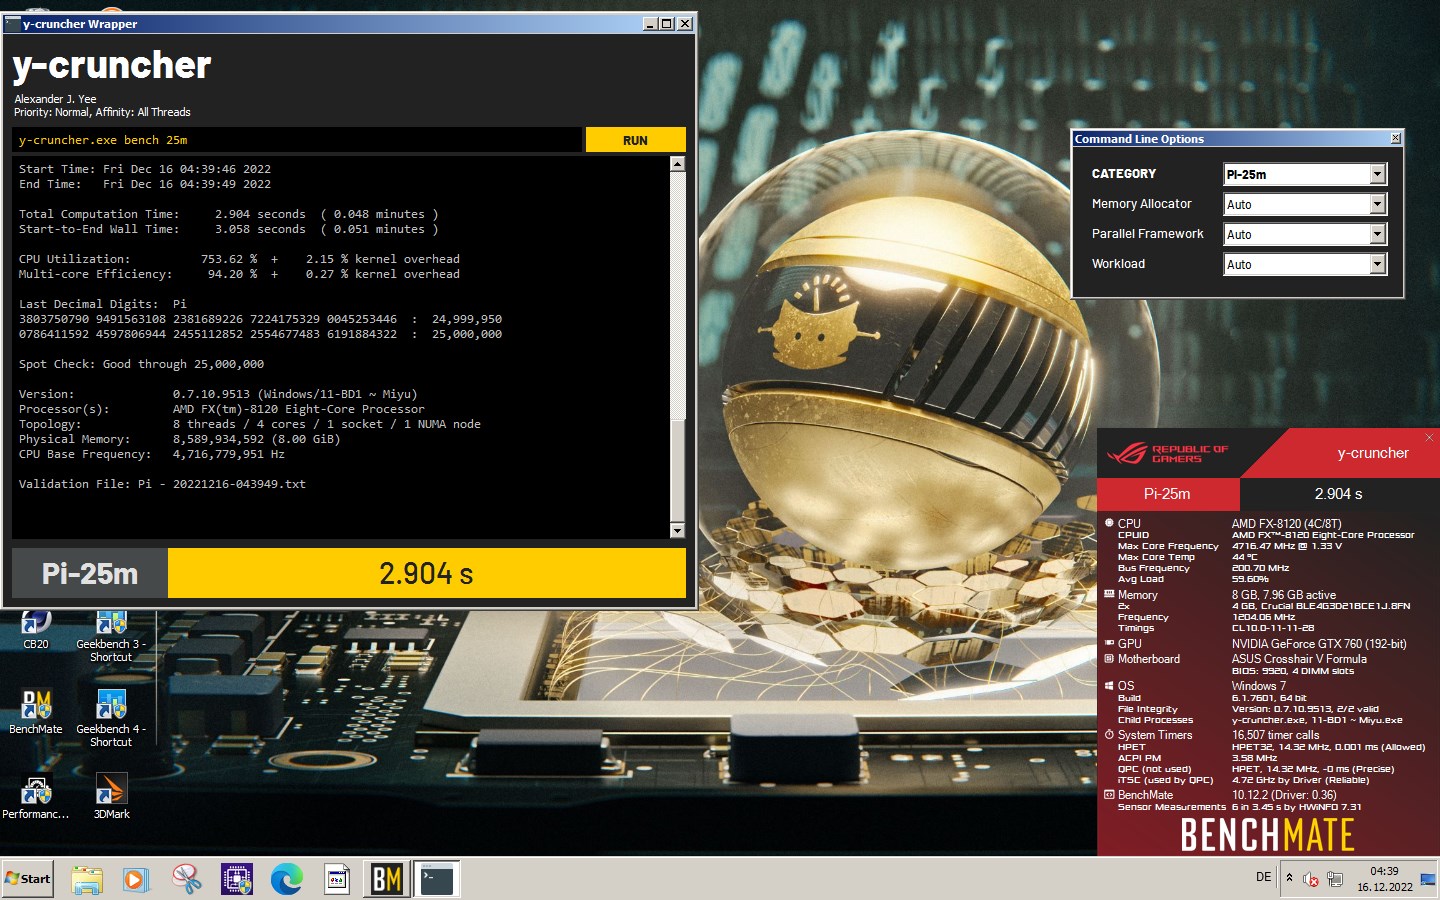The width and height of the screenshot is (1440, 900).
Task: Click 'NVIDIA GeForce GTX 760 (192-bit)' text
Action: 1319,644
